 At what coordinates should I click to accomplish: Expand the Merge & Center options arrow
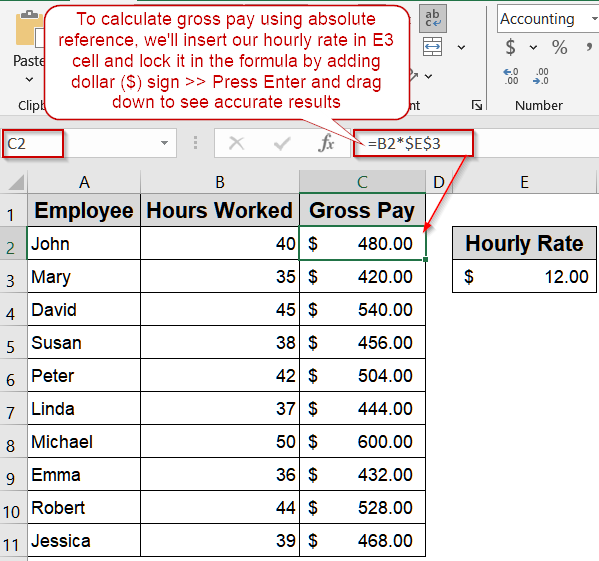(461, 47)
